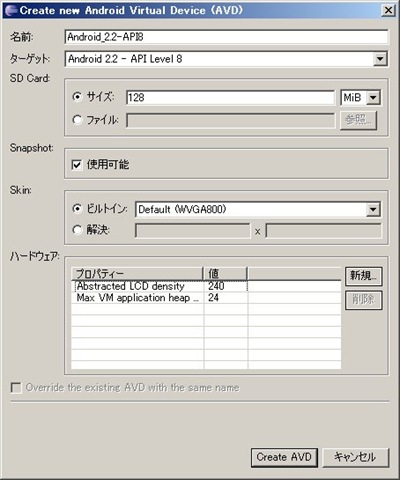Click the SD card size 128 field
400x480 pixels.
(230, 98)
